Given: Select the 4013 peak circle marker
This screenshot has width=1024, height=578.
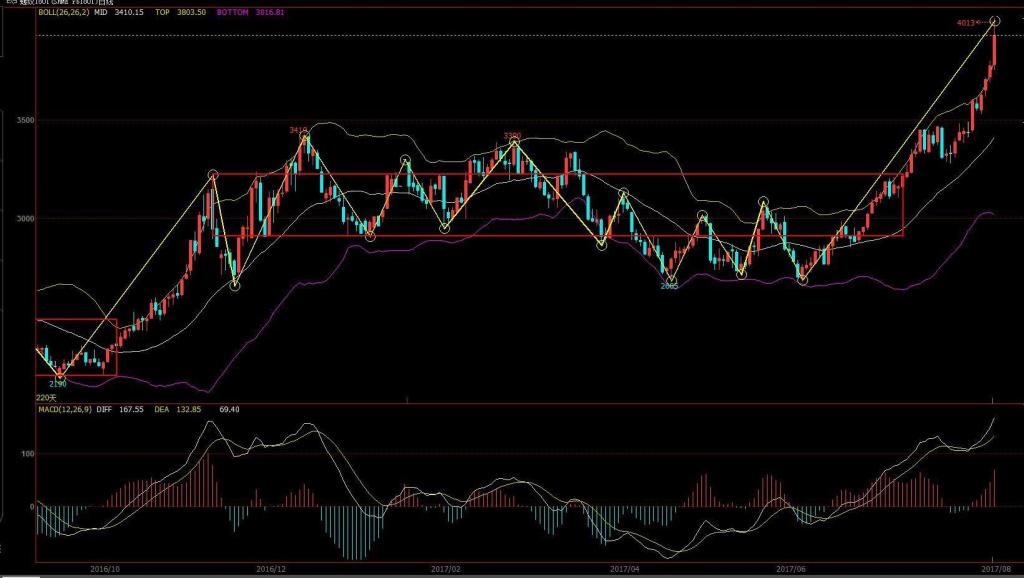Looking at the screenshot, I should 995,21.
